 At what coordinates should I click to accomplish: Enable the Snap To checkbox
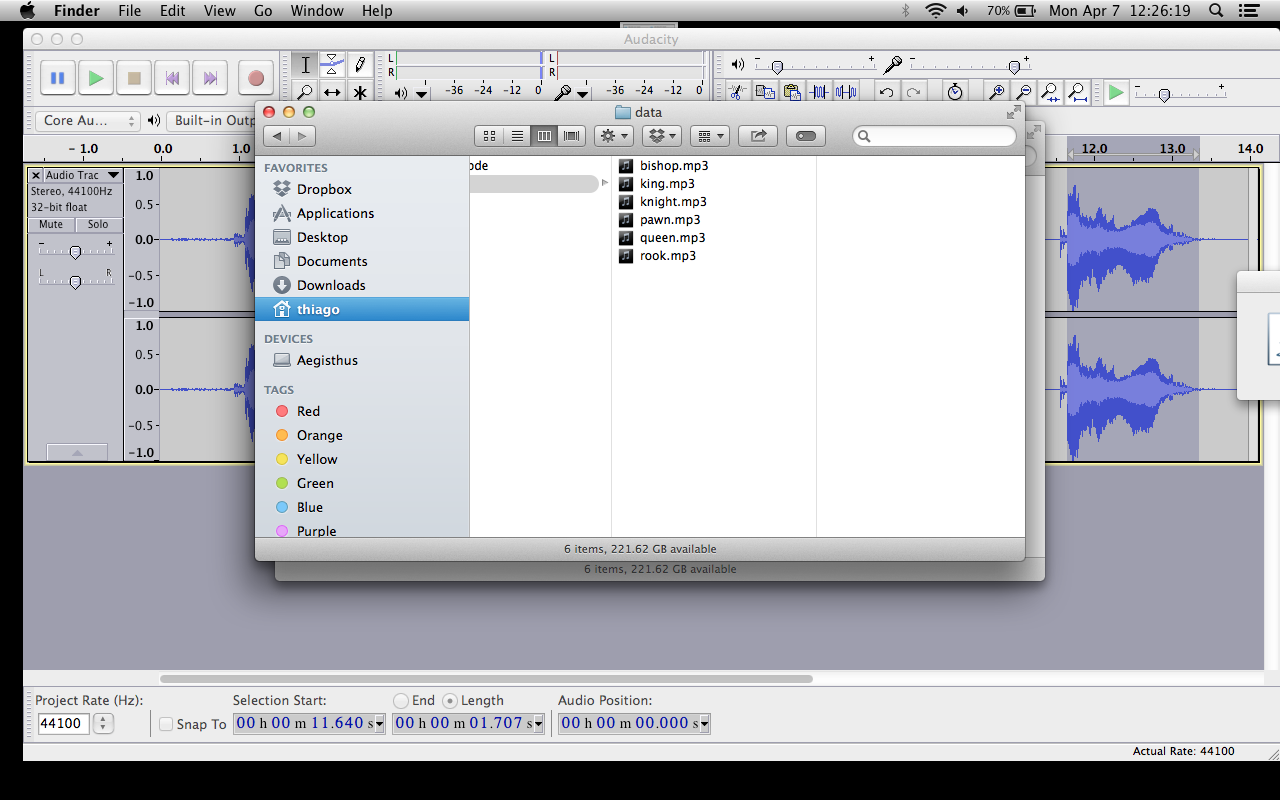[x=166, y=724]
